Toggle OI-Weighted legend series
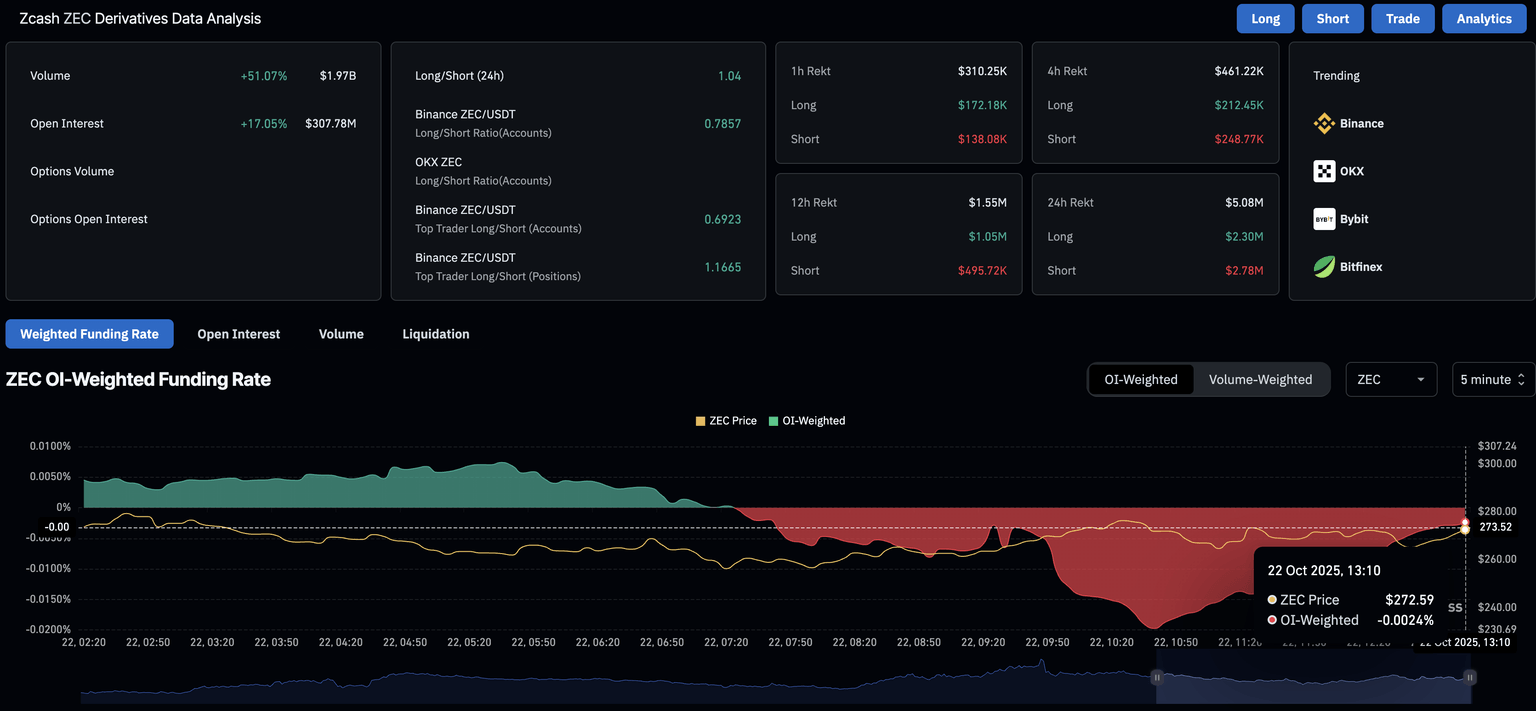 point(807,421)
